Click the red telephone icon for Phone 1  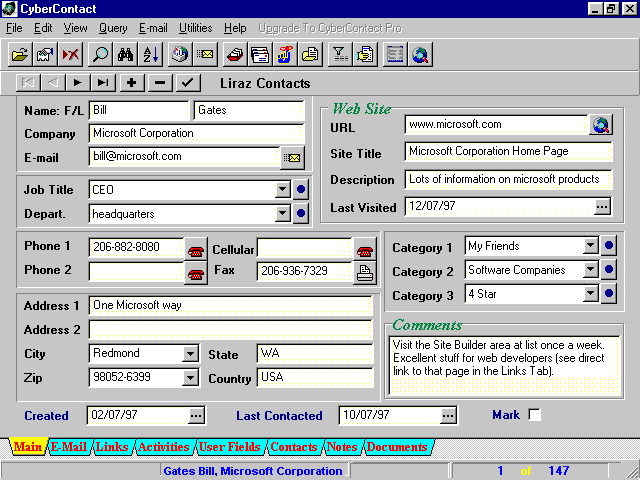pos(196,248)
